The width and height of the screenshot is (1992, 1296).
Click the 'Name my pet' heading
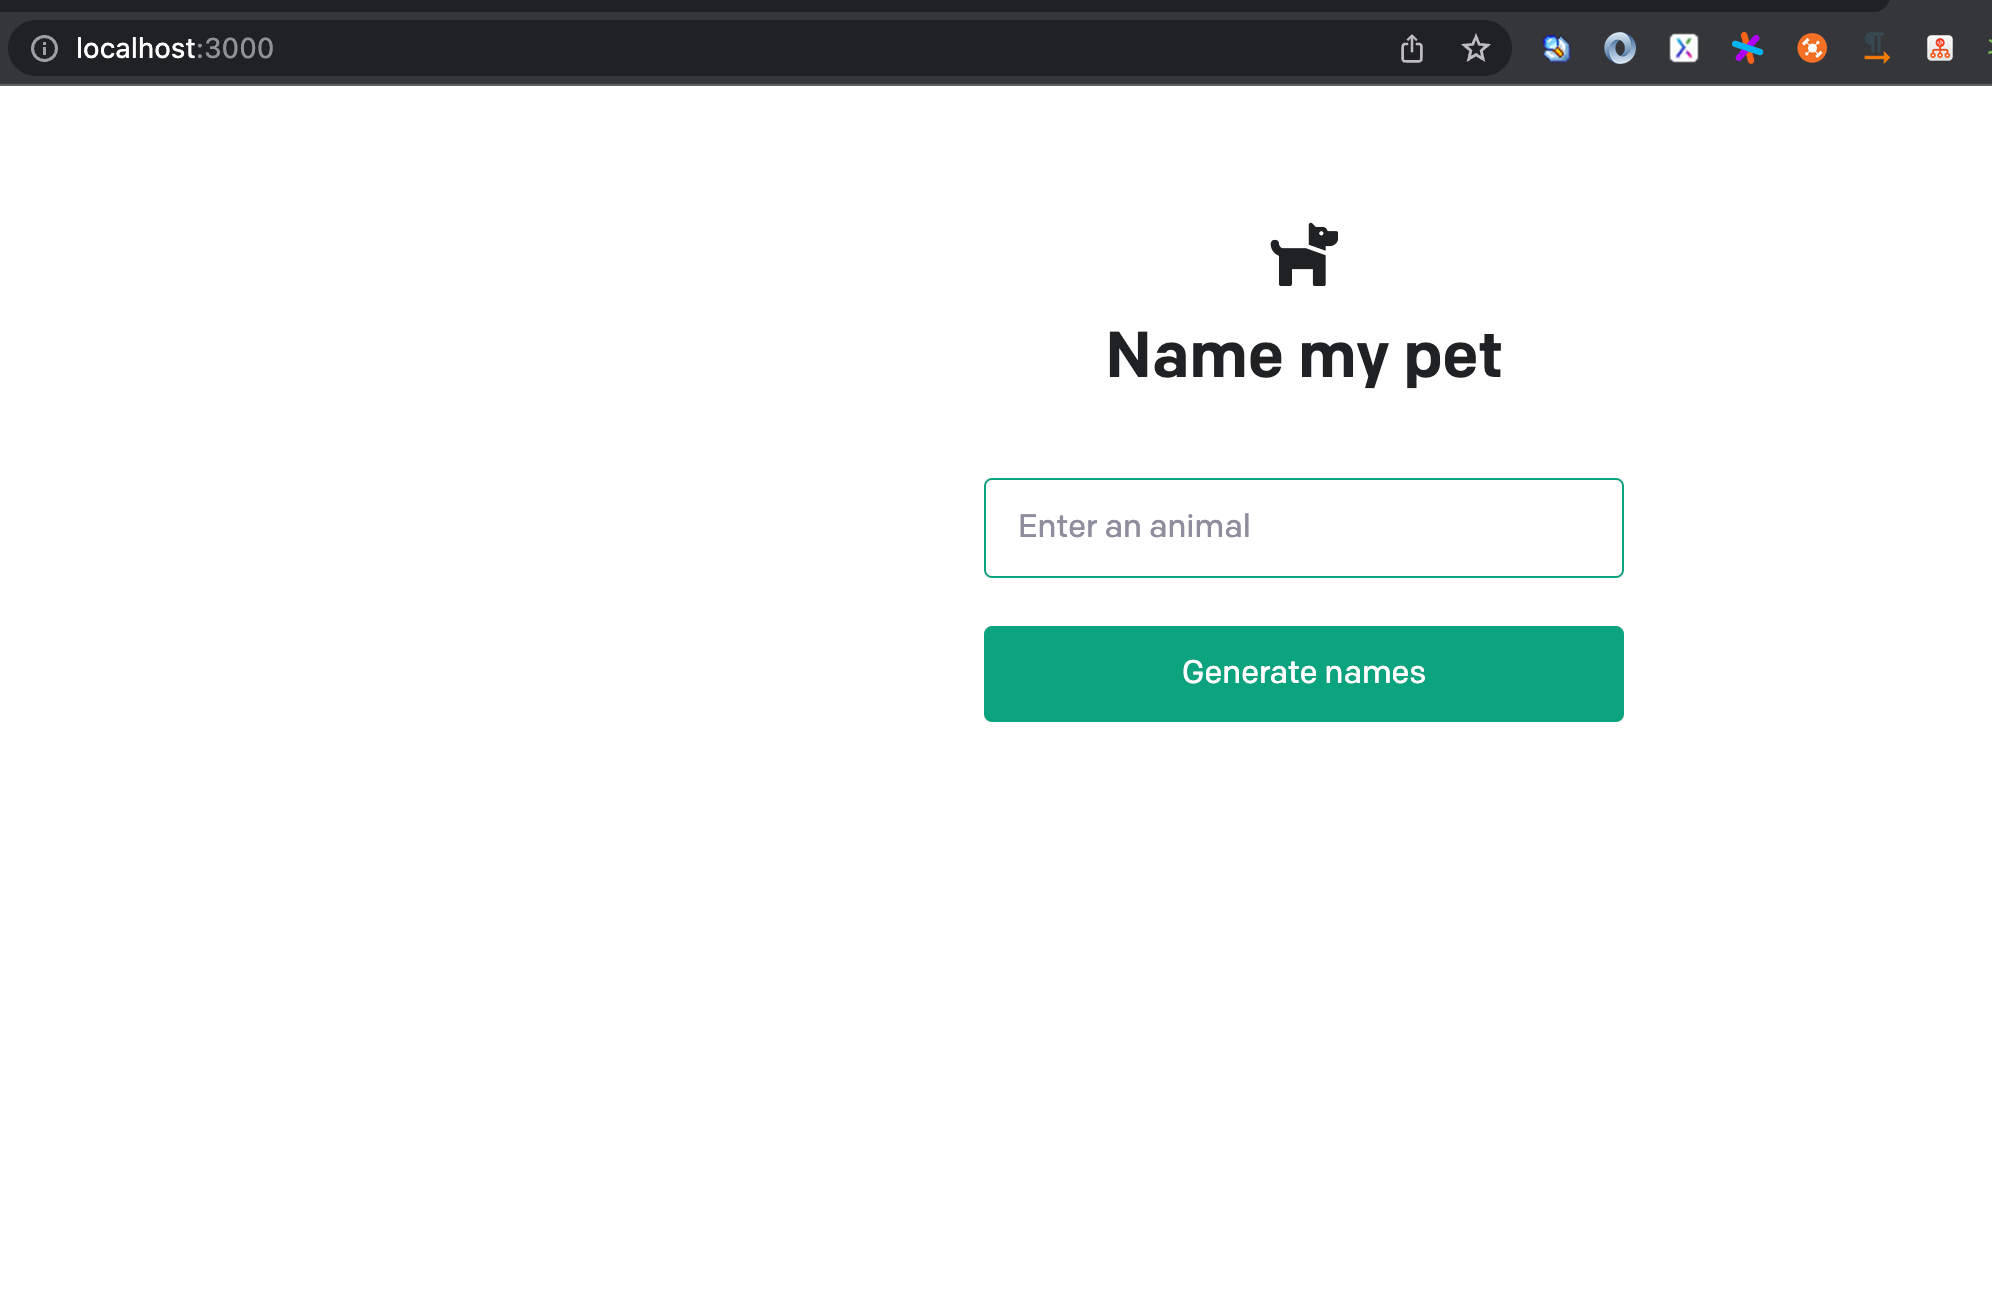click(1303, 355)
